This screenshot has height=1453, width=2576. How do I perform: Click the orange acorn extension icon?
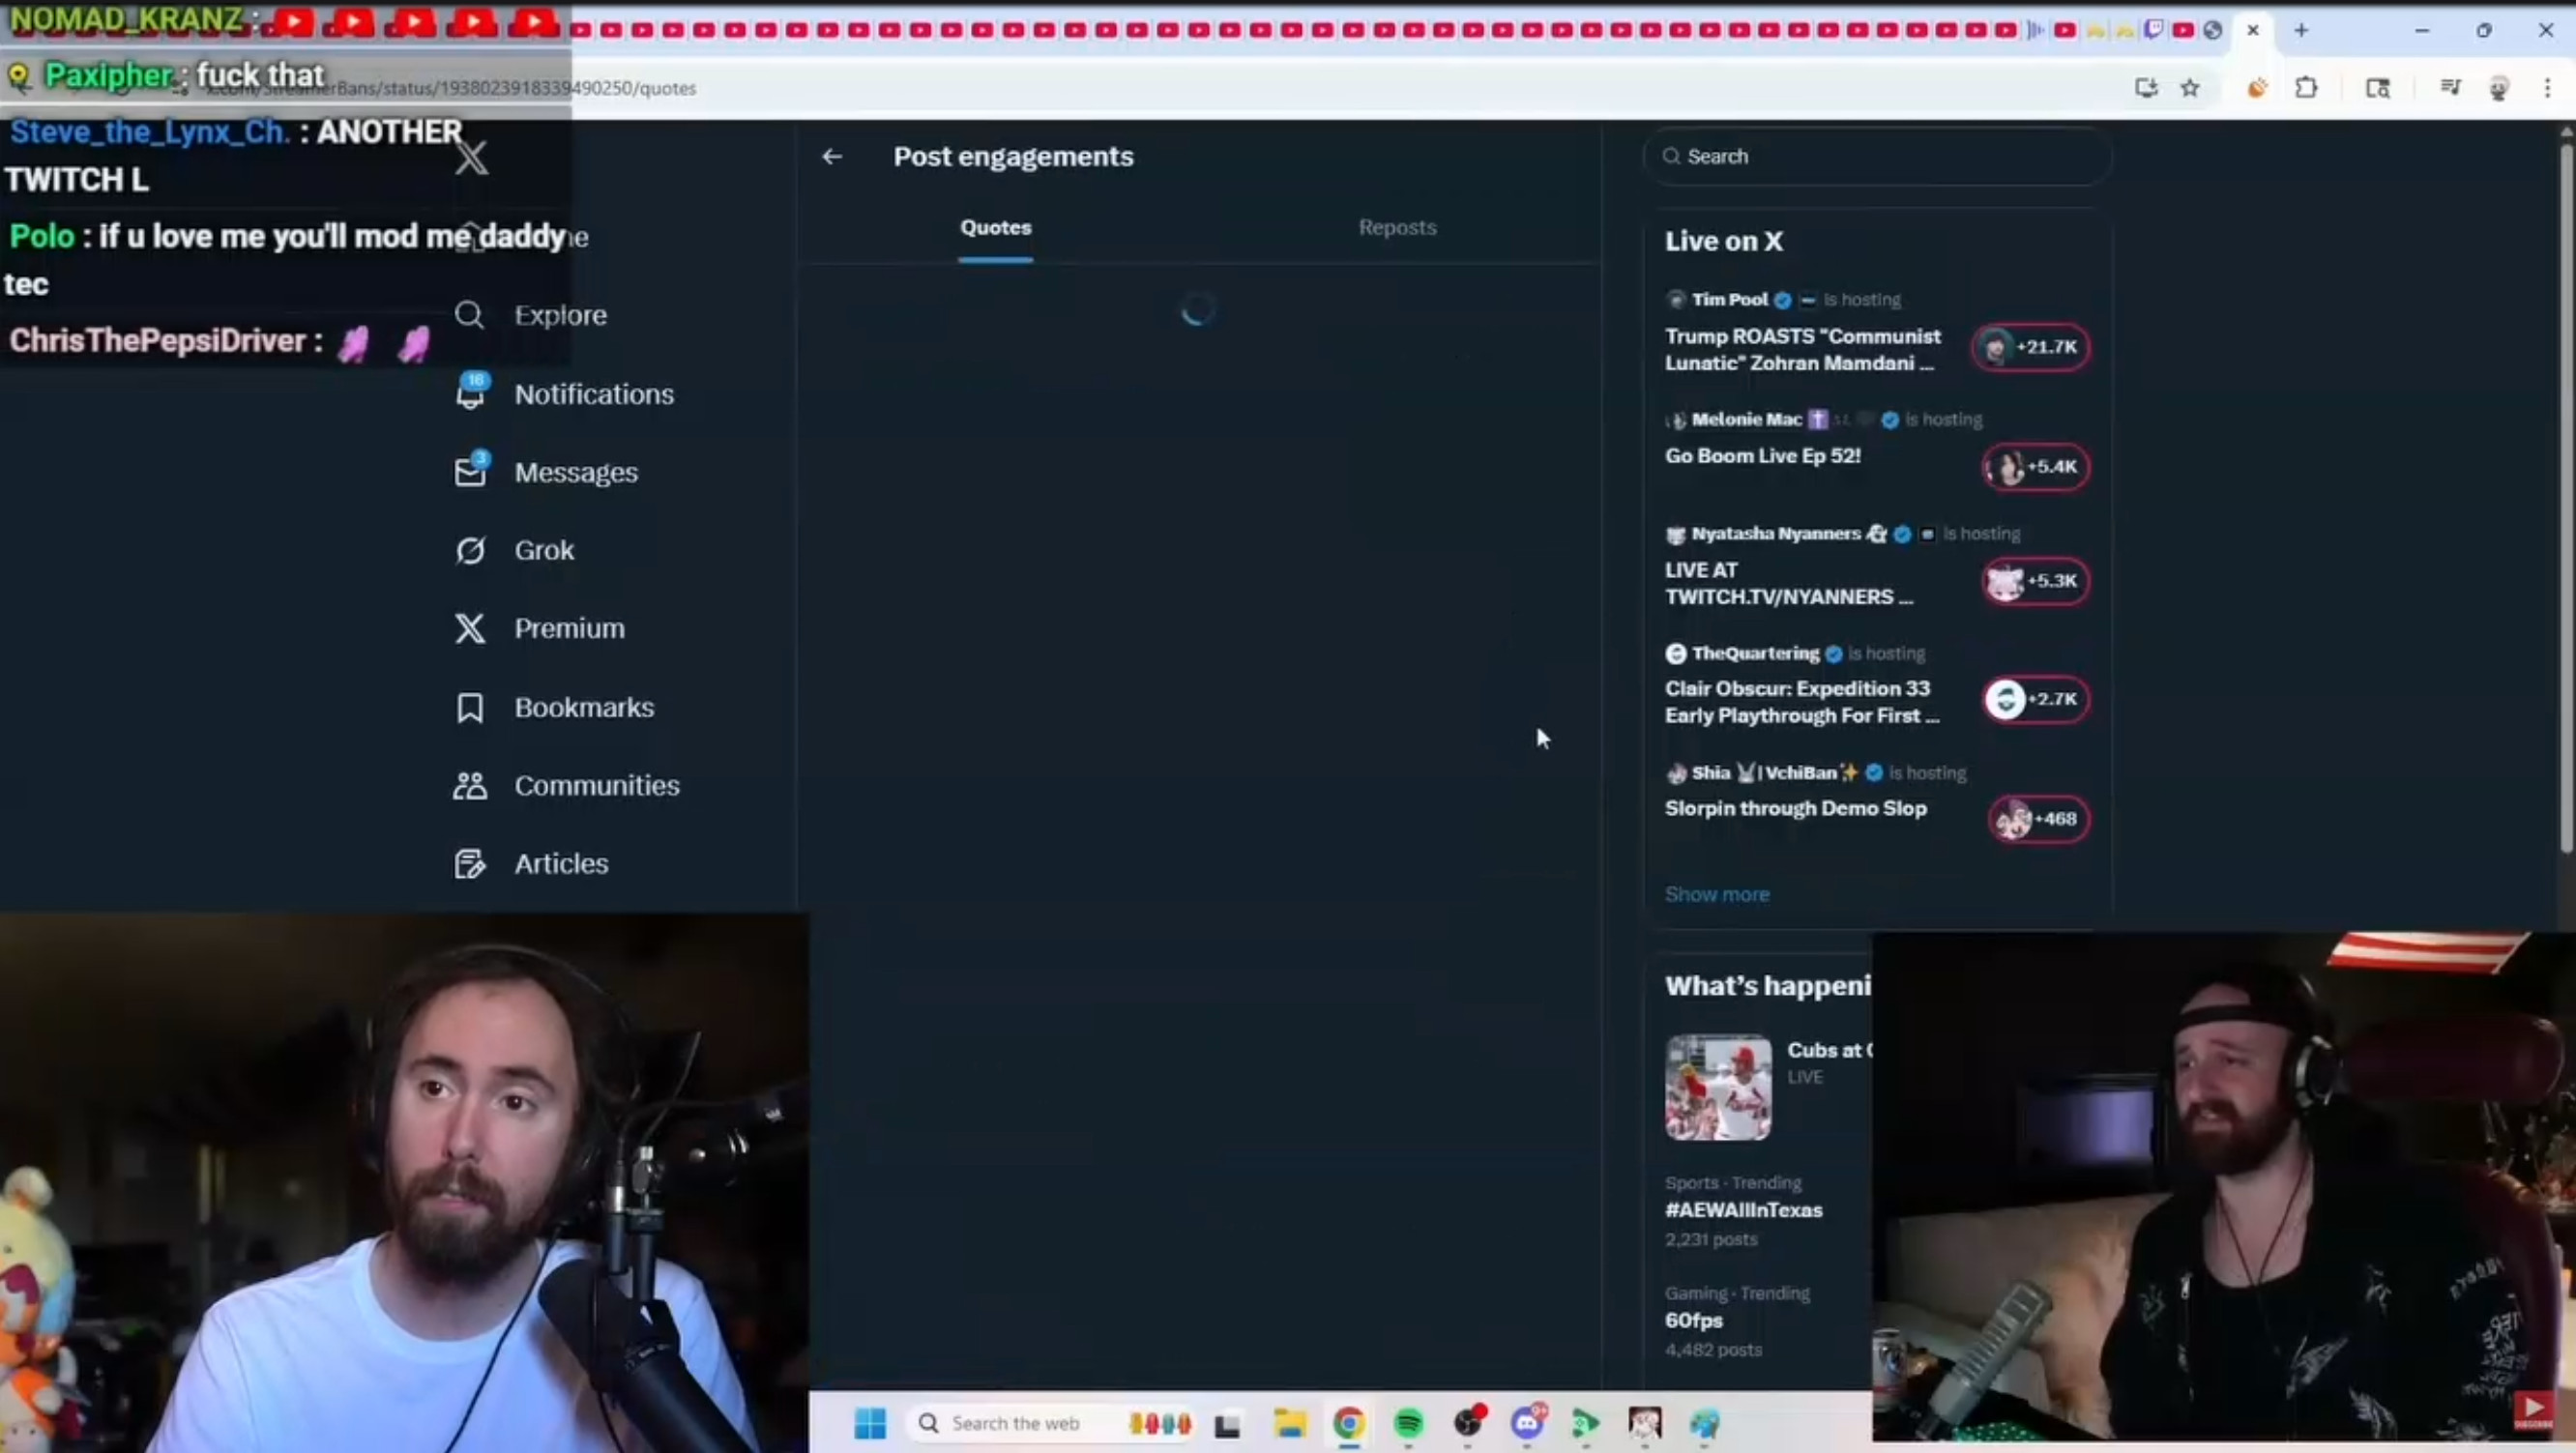(x=2257, y=88)
